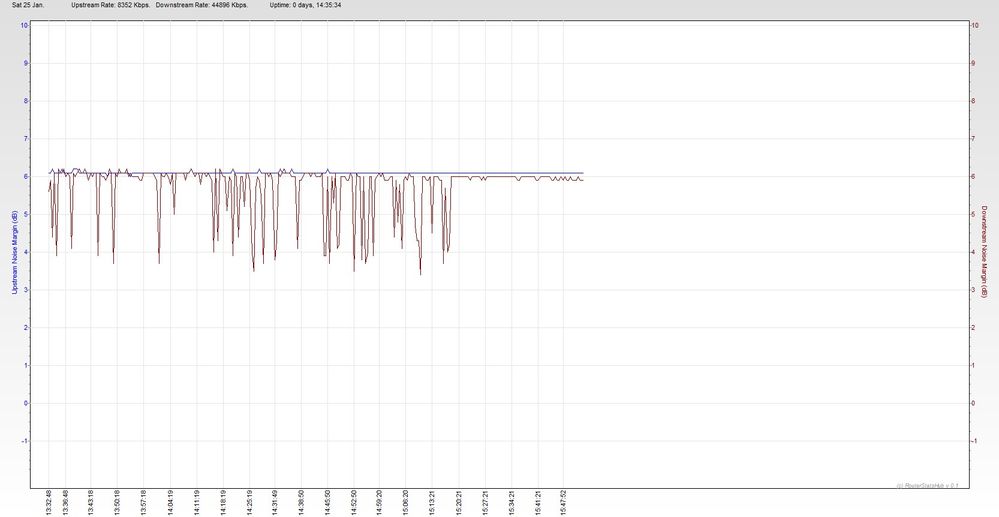Click the 'Sat 25 Jan.' date text

[28, 4]
